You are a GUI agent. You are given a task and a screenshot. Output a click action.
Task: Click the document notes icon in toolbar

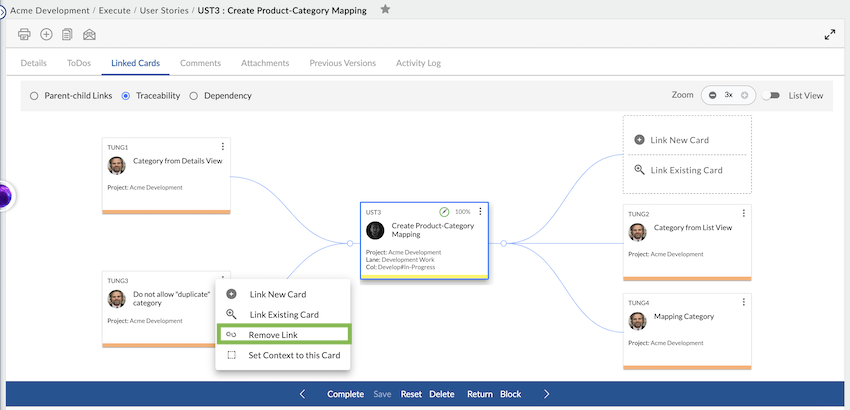[x=67, y=35]
